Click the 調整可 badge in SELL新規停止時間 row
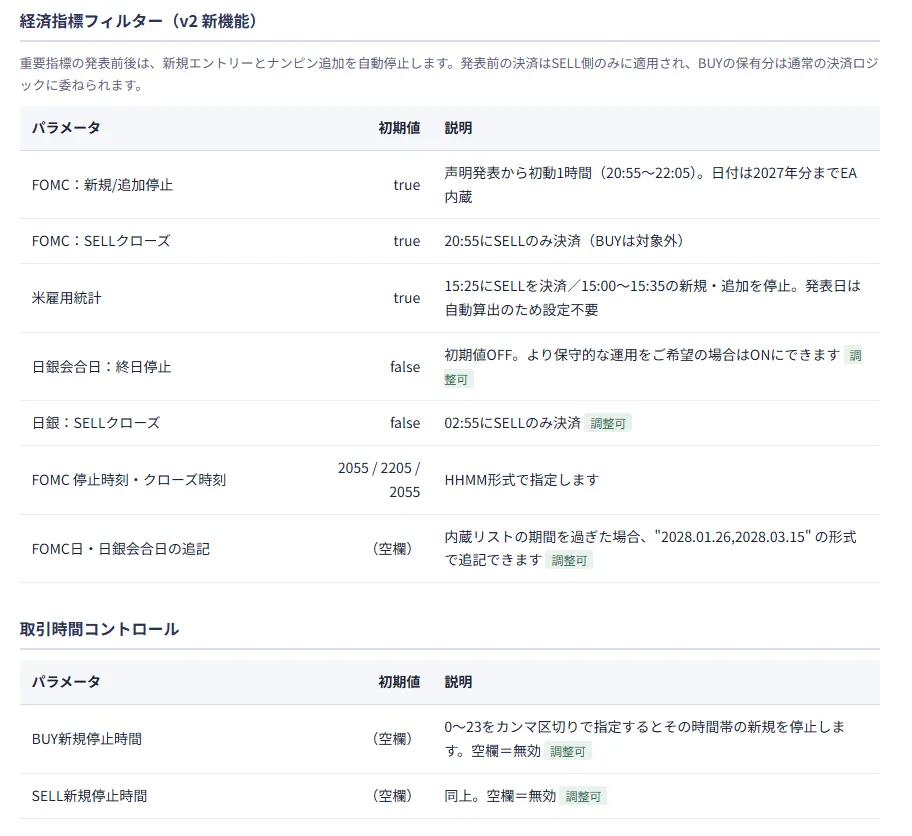 pyautogui.click(x=583, y=796)
